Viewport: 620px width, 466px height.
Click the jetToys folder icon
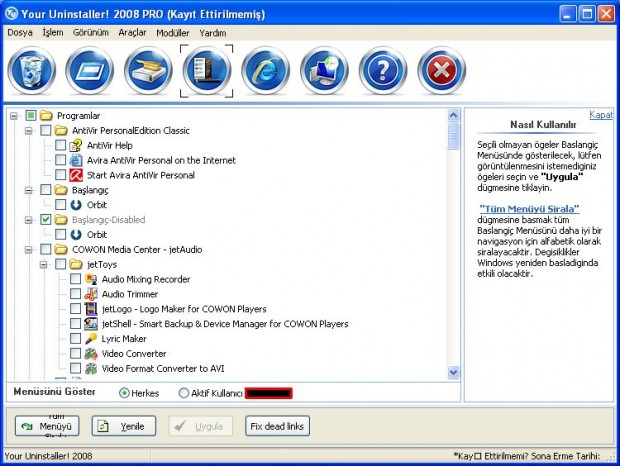coord(76,264)
